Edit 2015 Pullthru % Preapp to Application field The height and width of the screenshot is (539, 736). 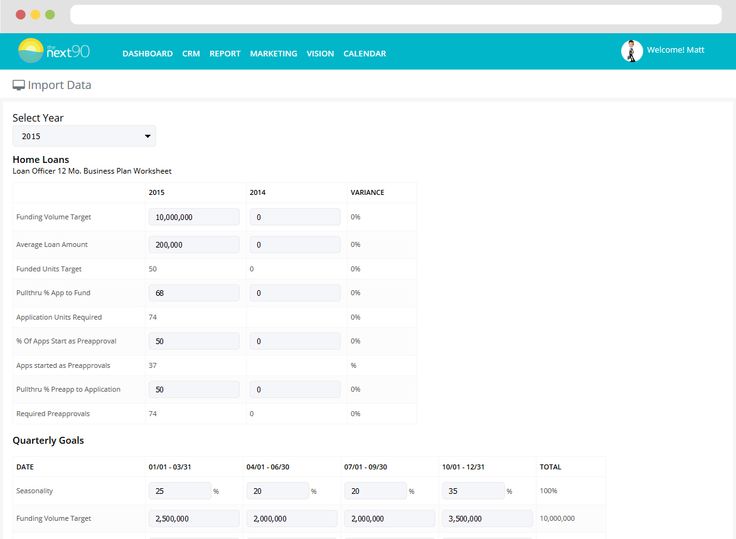[194, 390]
